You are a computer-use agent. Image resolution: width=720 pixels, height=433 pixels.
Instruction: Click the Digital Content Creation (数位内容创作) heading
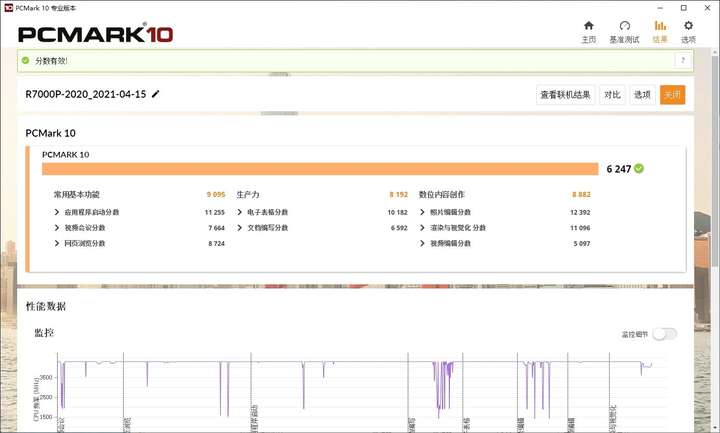coord(442,195)
